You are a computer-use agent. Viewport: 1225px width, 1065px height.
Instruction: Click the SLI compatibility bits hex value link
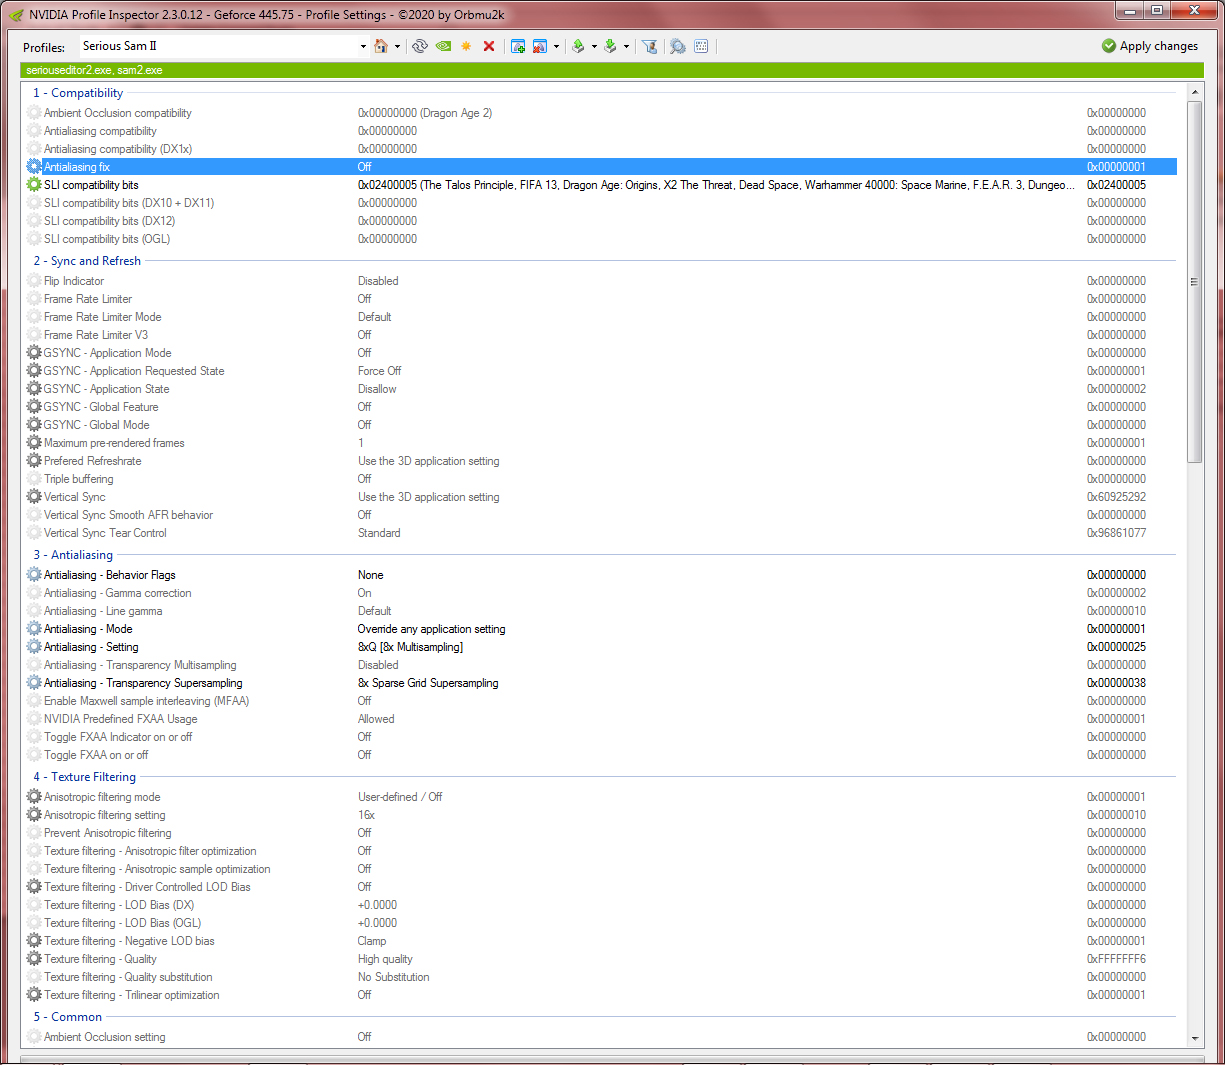point(1116,184)
